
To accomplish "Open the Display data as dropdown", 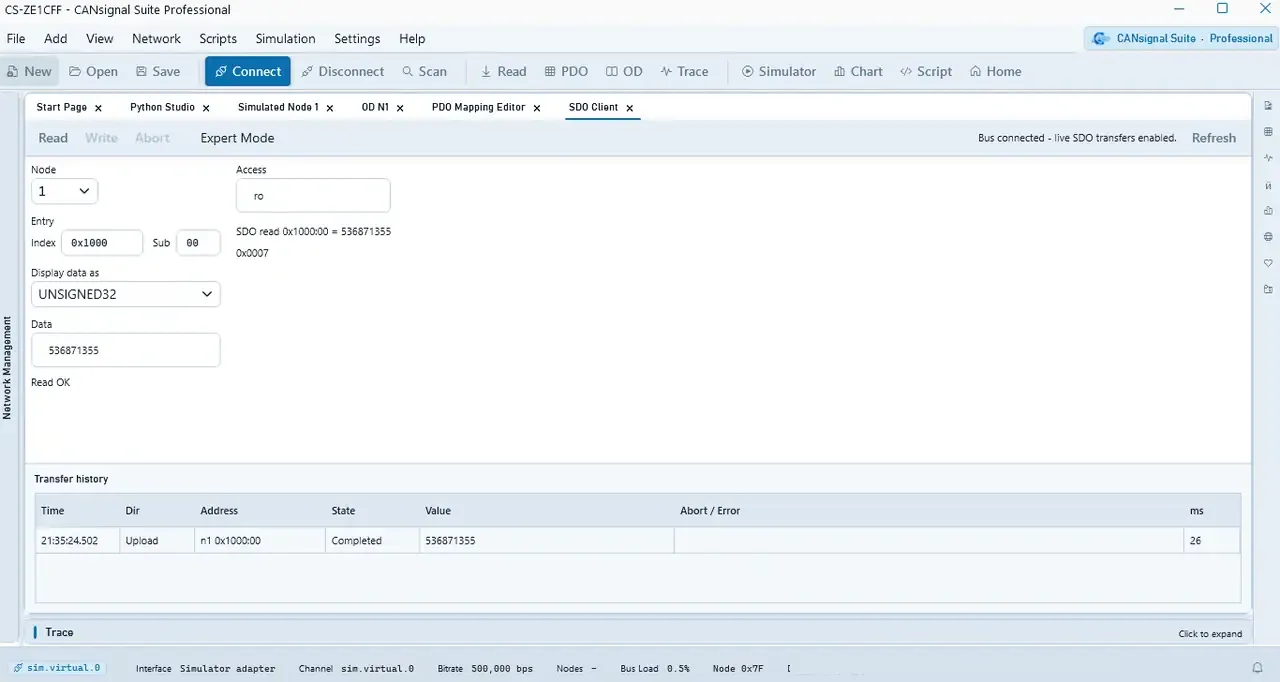I will pos(126,294).
